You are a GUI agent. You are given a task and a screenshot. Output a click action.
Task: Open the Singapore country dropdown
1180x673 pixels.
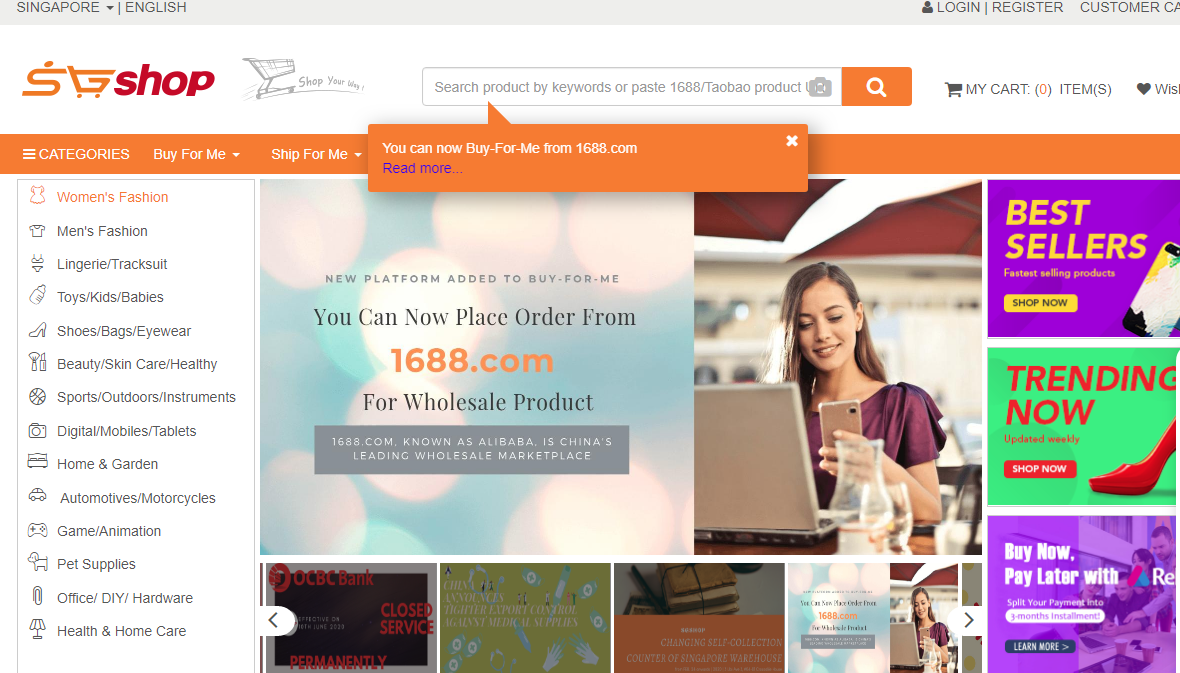click(65, 8)
